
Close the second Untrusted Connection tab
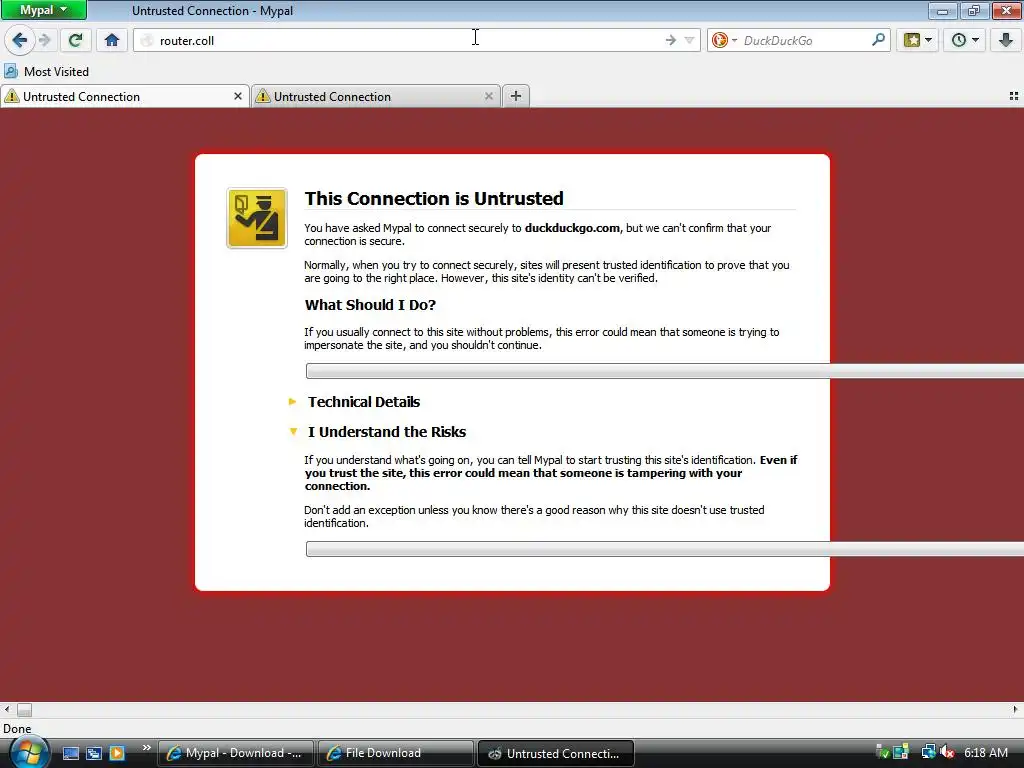(488, 96)
